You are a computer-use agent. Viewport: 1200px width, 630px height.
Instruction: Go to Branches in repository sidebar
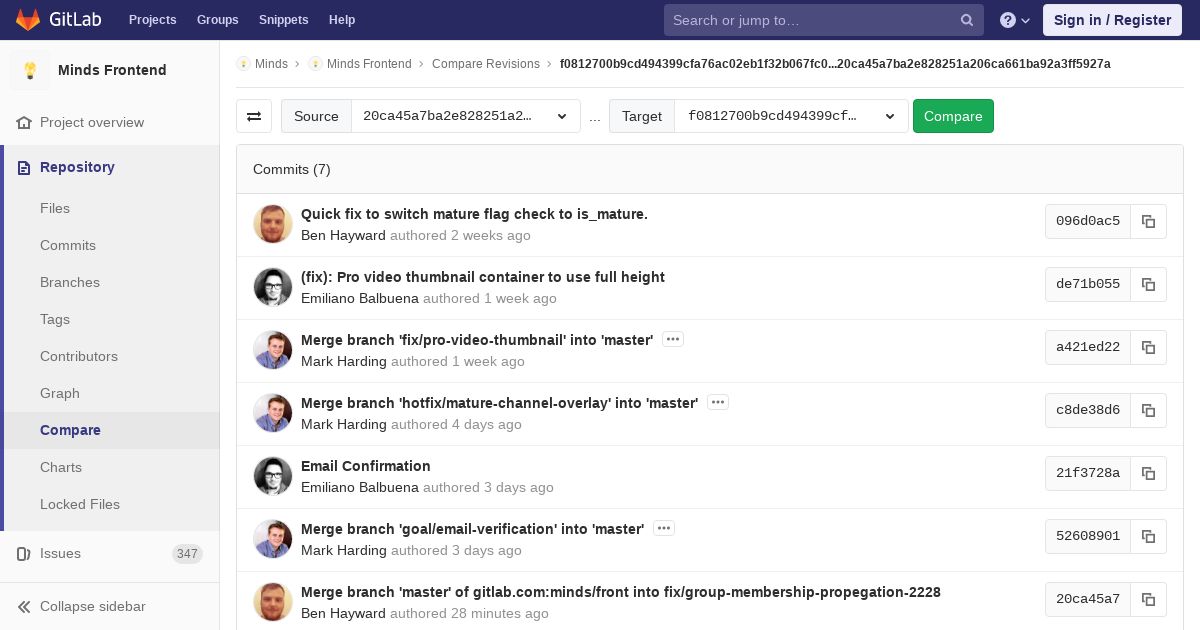click(70, 282)
